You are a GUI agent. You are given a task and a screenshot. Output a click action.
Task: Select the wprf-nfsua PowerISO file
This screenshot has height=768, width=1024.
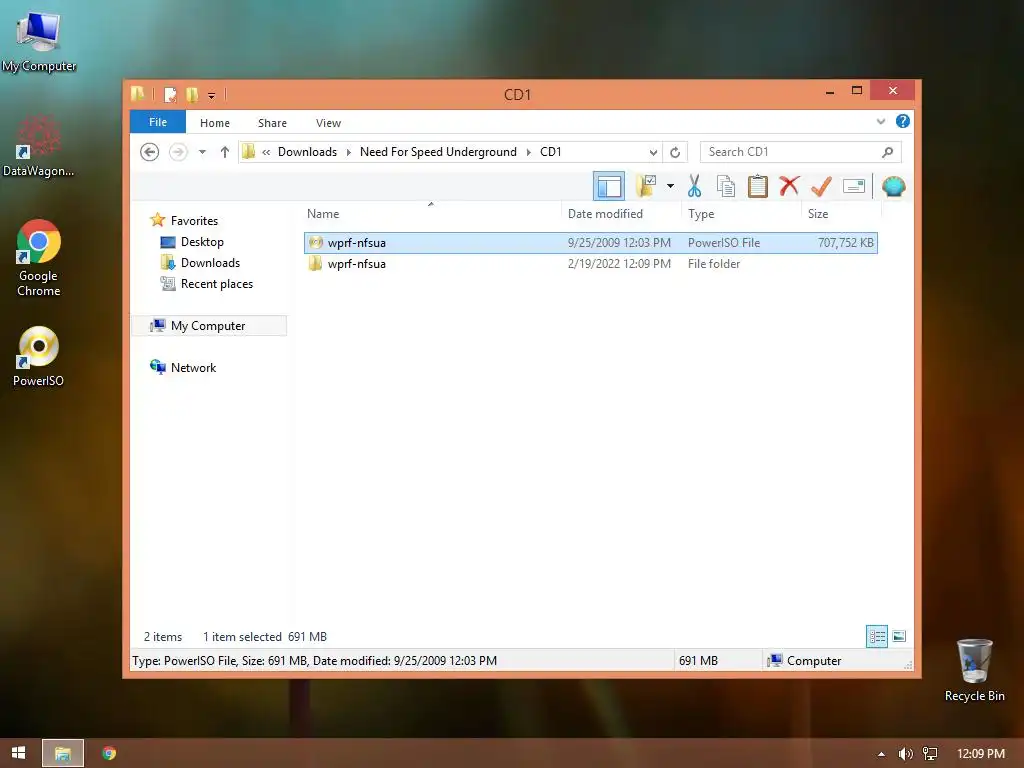coord(590,242)
